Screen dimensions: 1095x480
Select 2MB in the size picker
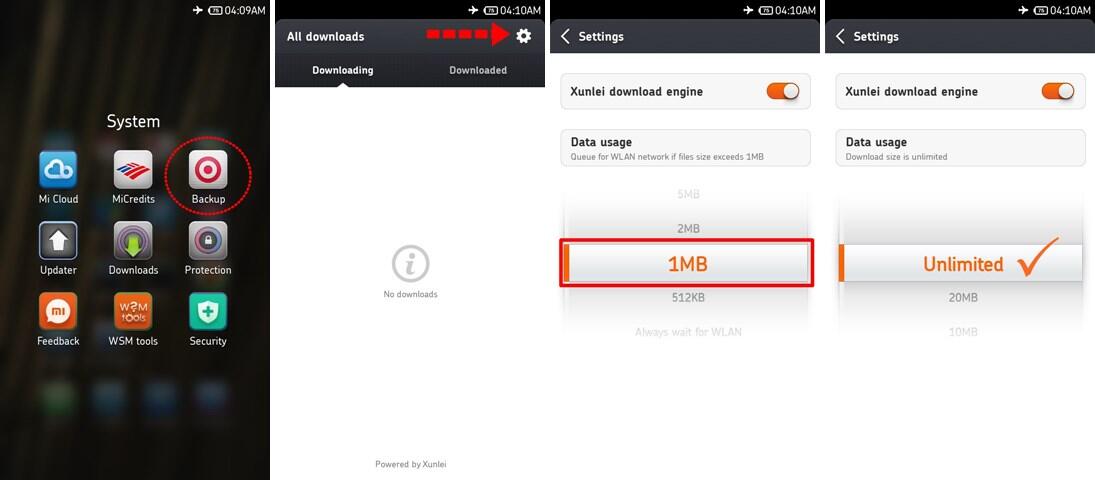point(688,228)
